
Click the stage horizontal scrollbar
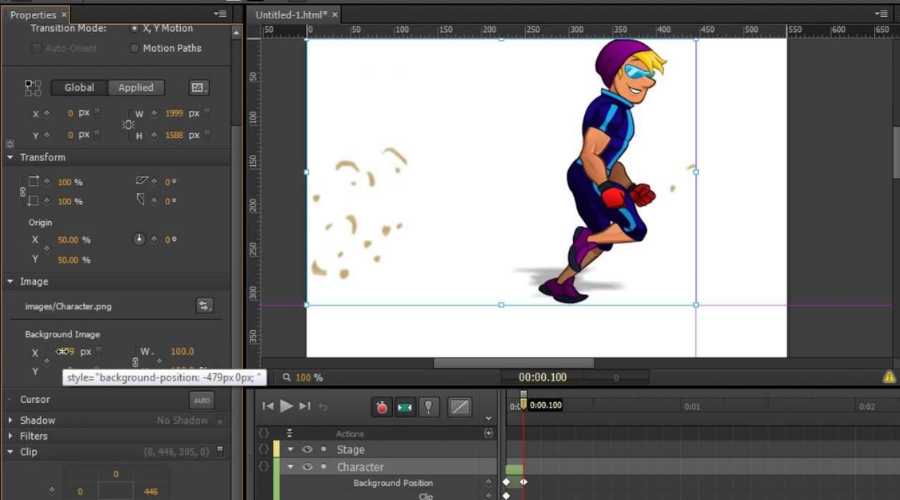tap(514, 363)
